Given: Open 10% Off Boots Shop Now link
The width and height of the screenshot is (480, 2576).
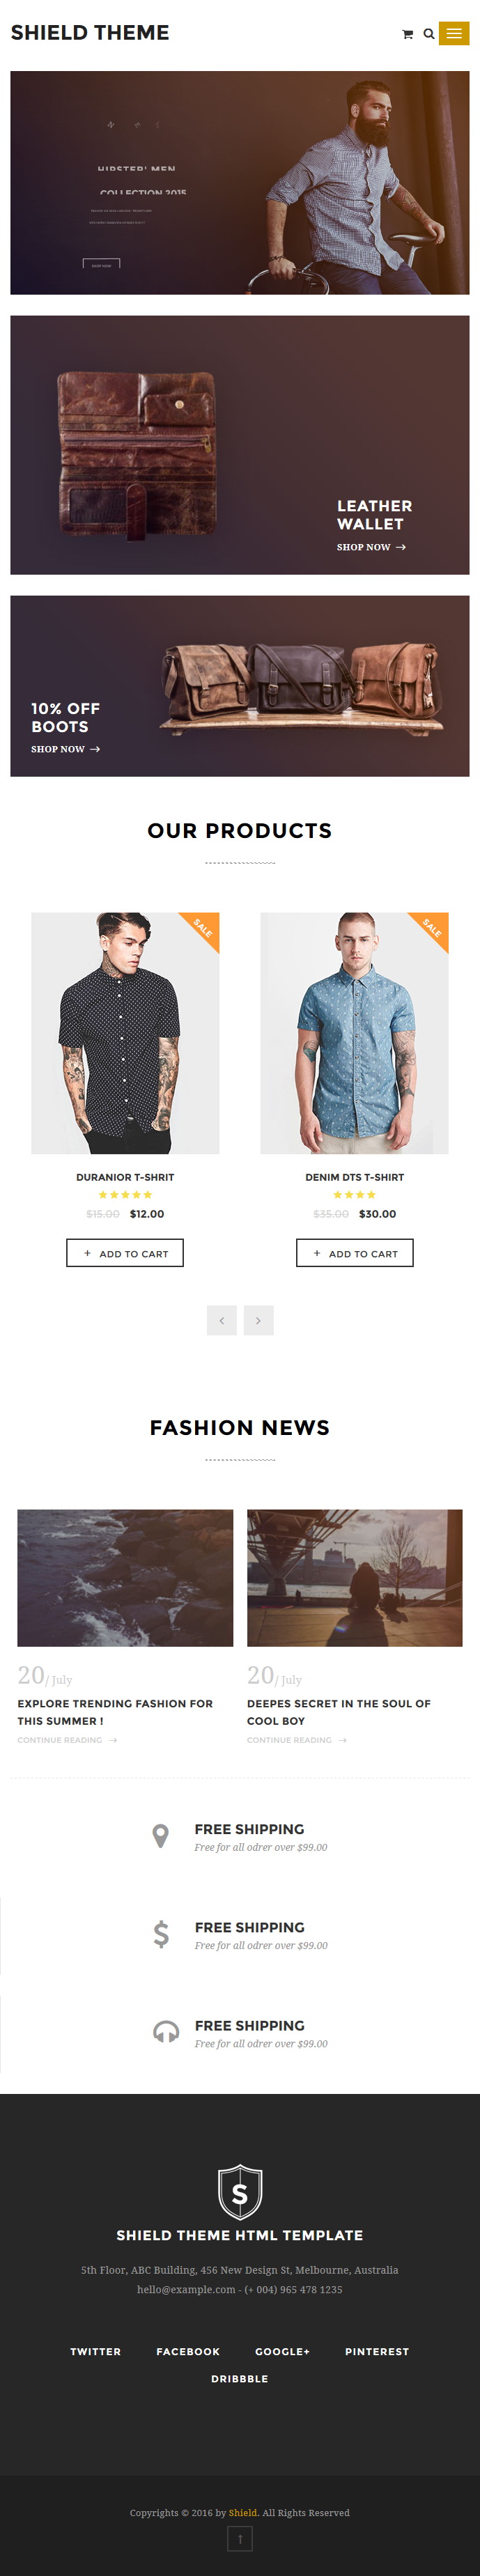Looking at the screenshot, I should coord(65,749).
